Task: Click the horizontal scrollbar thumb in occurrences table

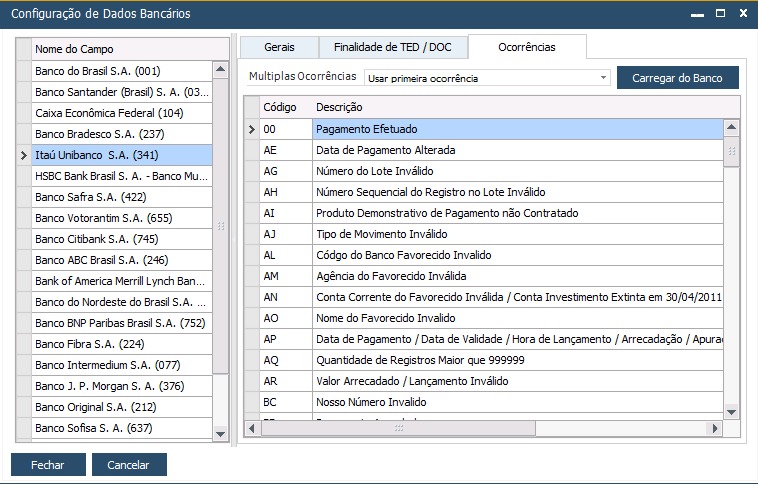Action: click(x=398, y=428)
